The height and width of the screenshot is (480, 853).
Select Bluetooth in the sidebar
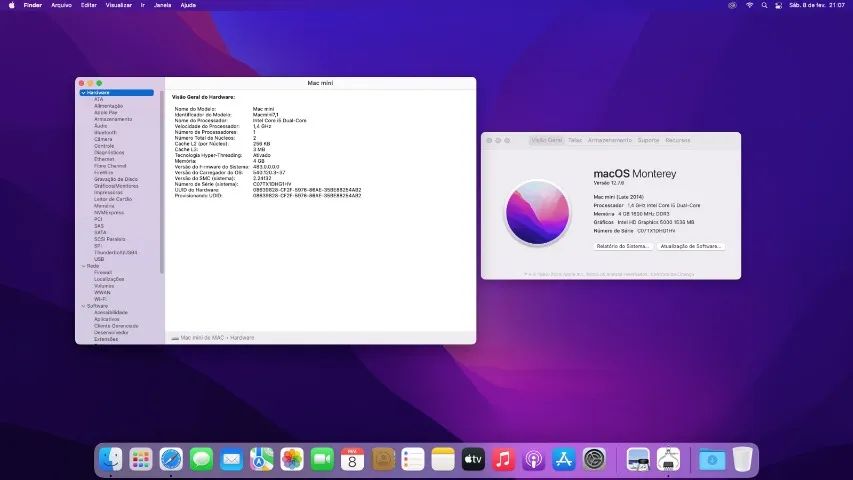105,133
